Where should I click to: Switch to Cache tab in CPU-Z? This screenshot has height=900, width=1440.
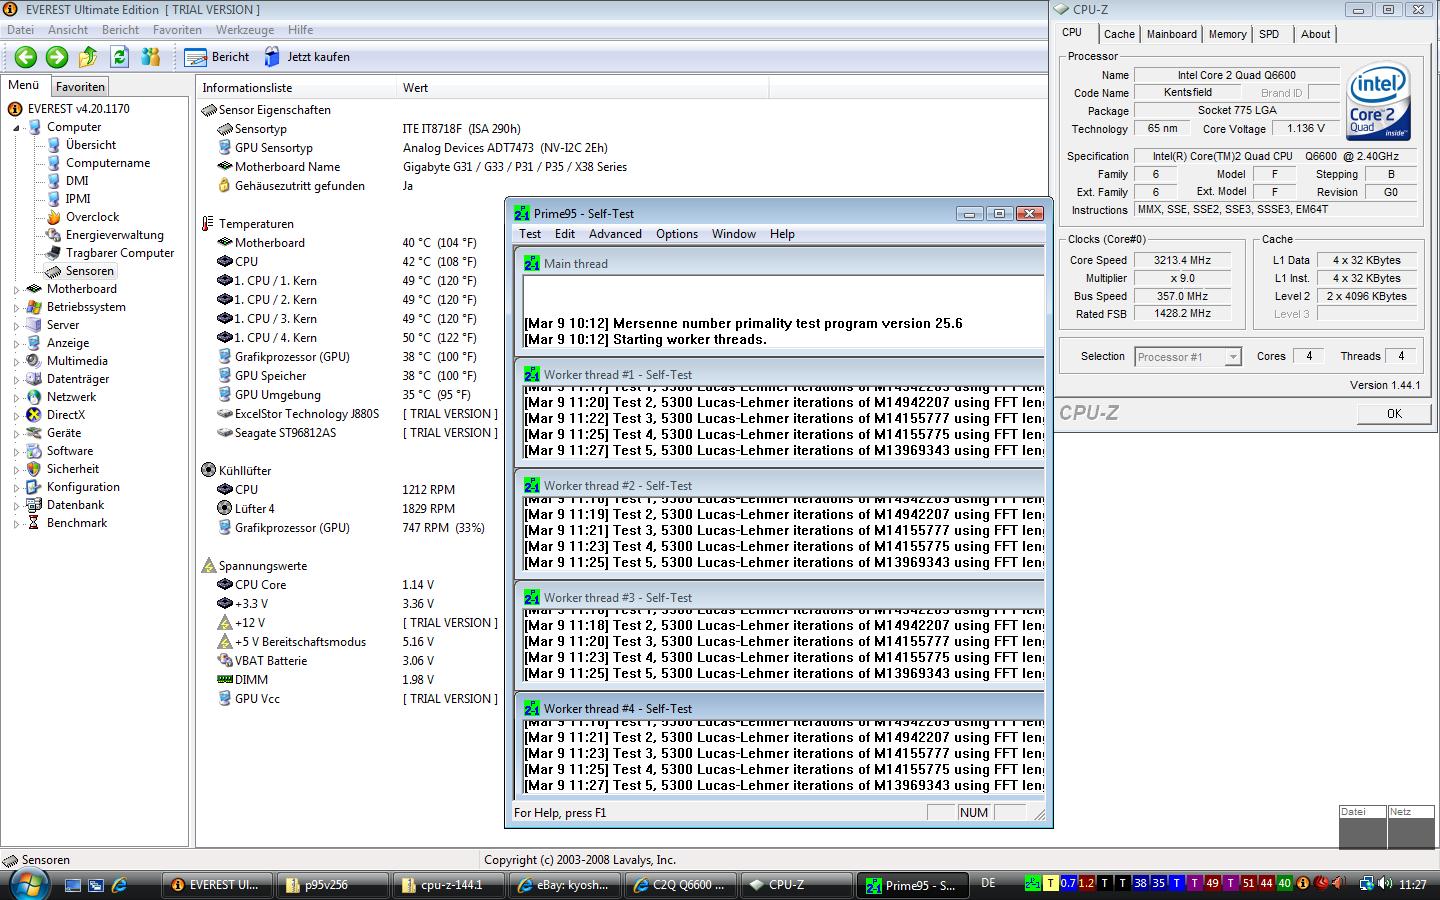point(1119,34)
